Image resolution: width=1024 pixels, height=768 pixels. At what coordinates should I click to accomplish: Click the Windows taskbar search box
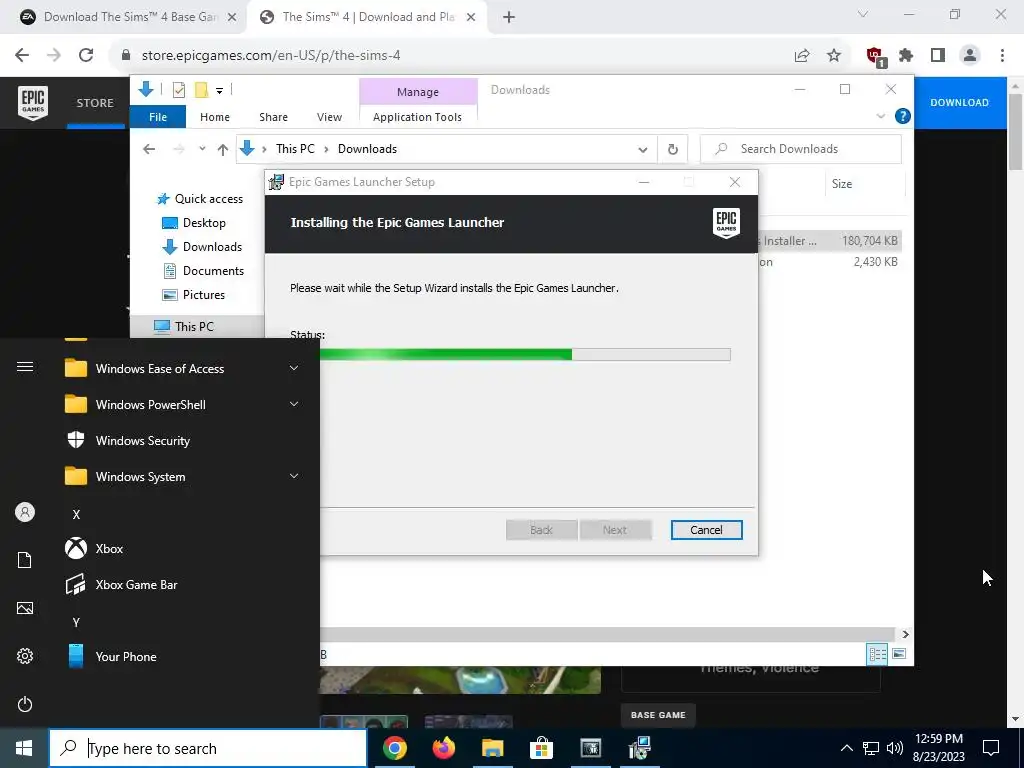click(208, 748)
